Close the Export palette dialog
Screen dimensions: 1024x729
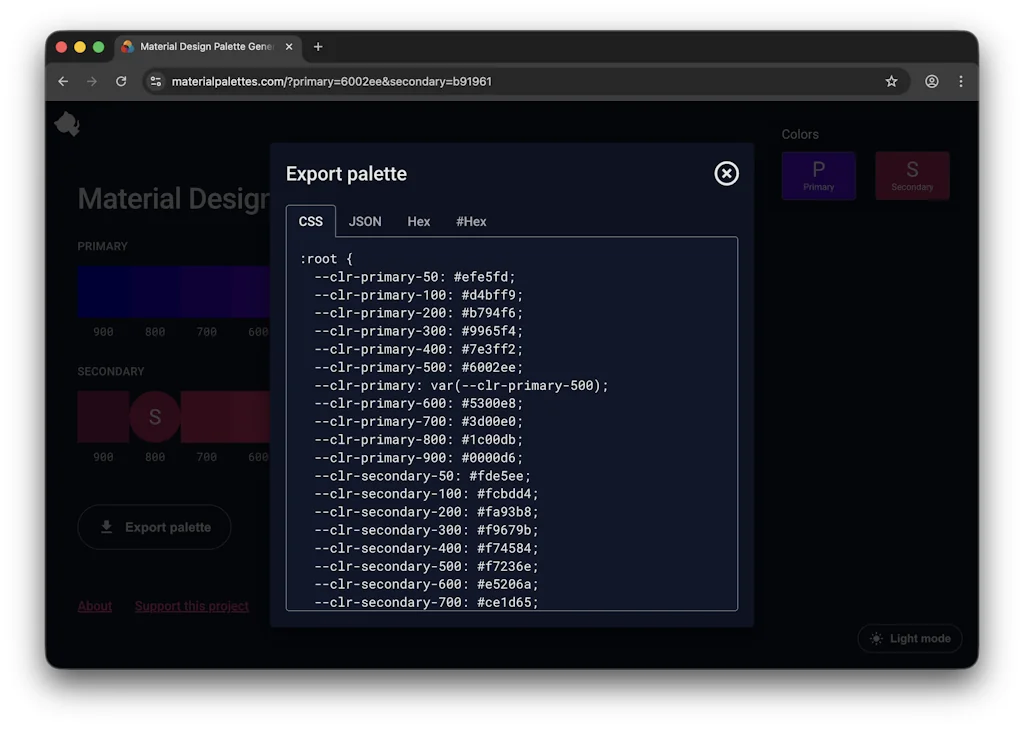[726, 173]
